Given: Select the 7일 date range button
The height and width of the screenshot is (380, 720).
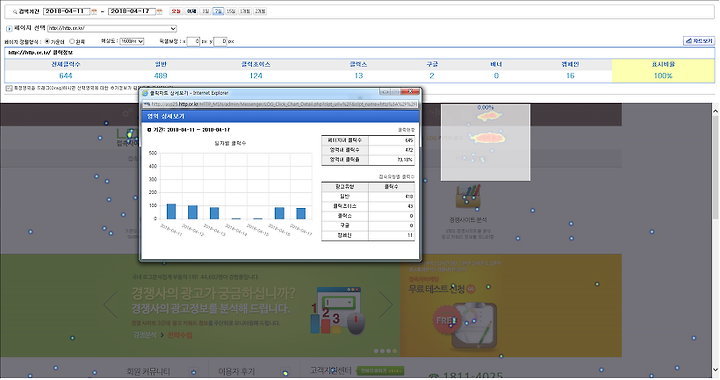Looking at the screenshot, I should (218, 11).
